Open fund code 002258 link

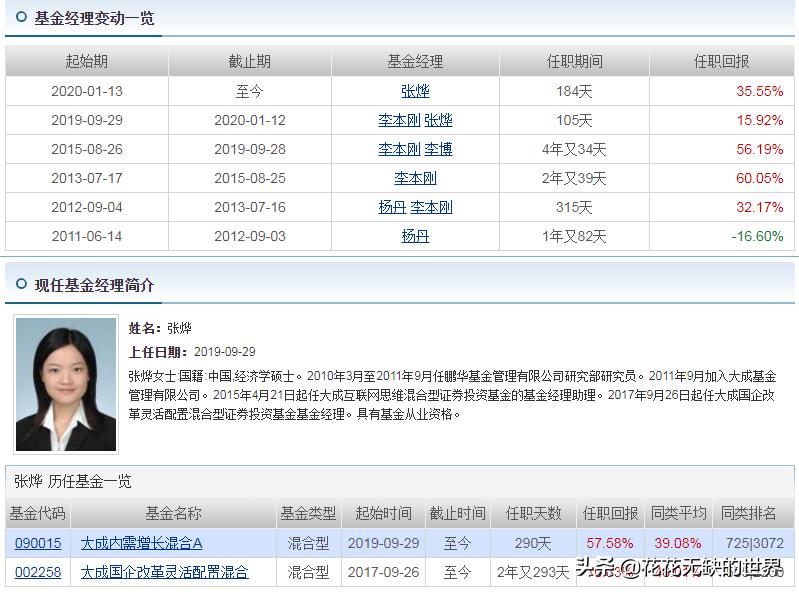[38, 572]
